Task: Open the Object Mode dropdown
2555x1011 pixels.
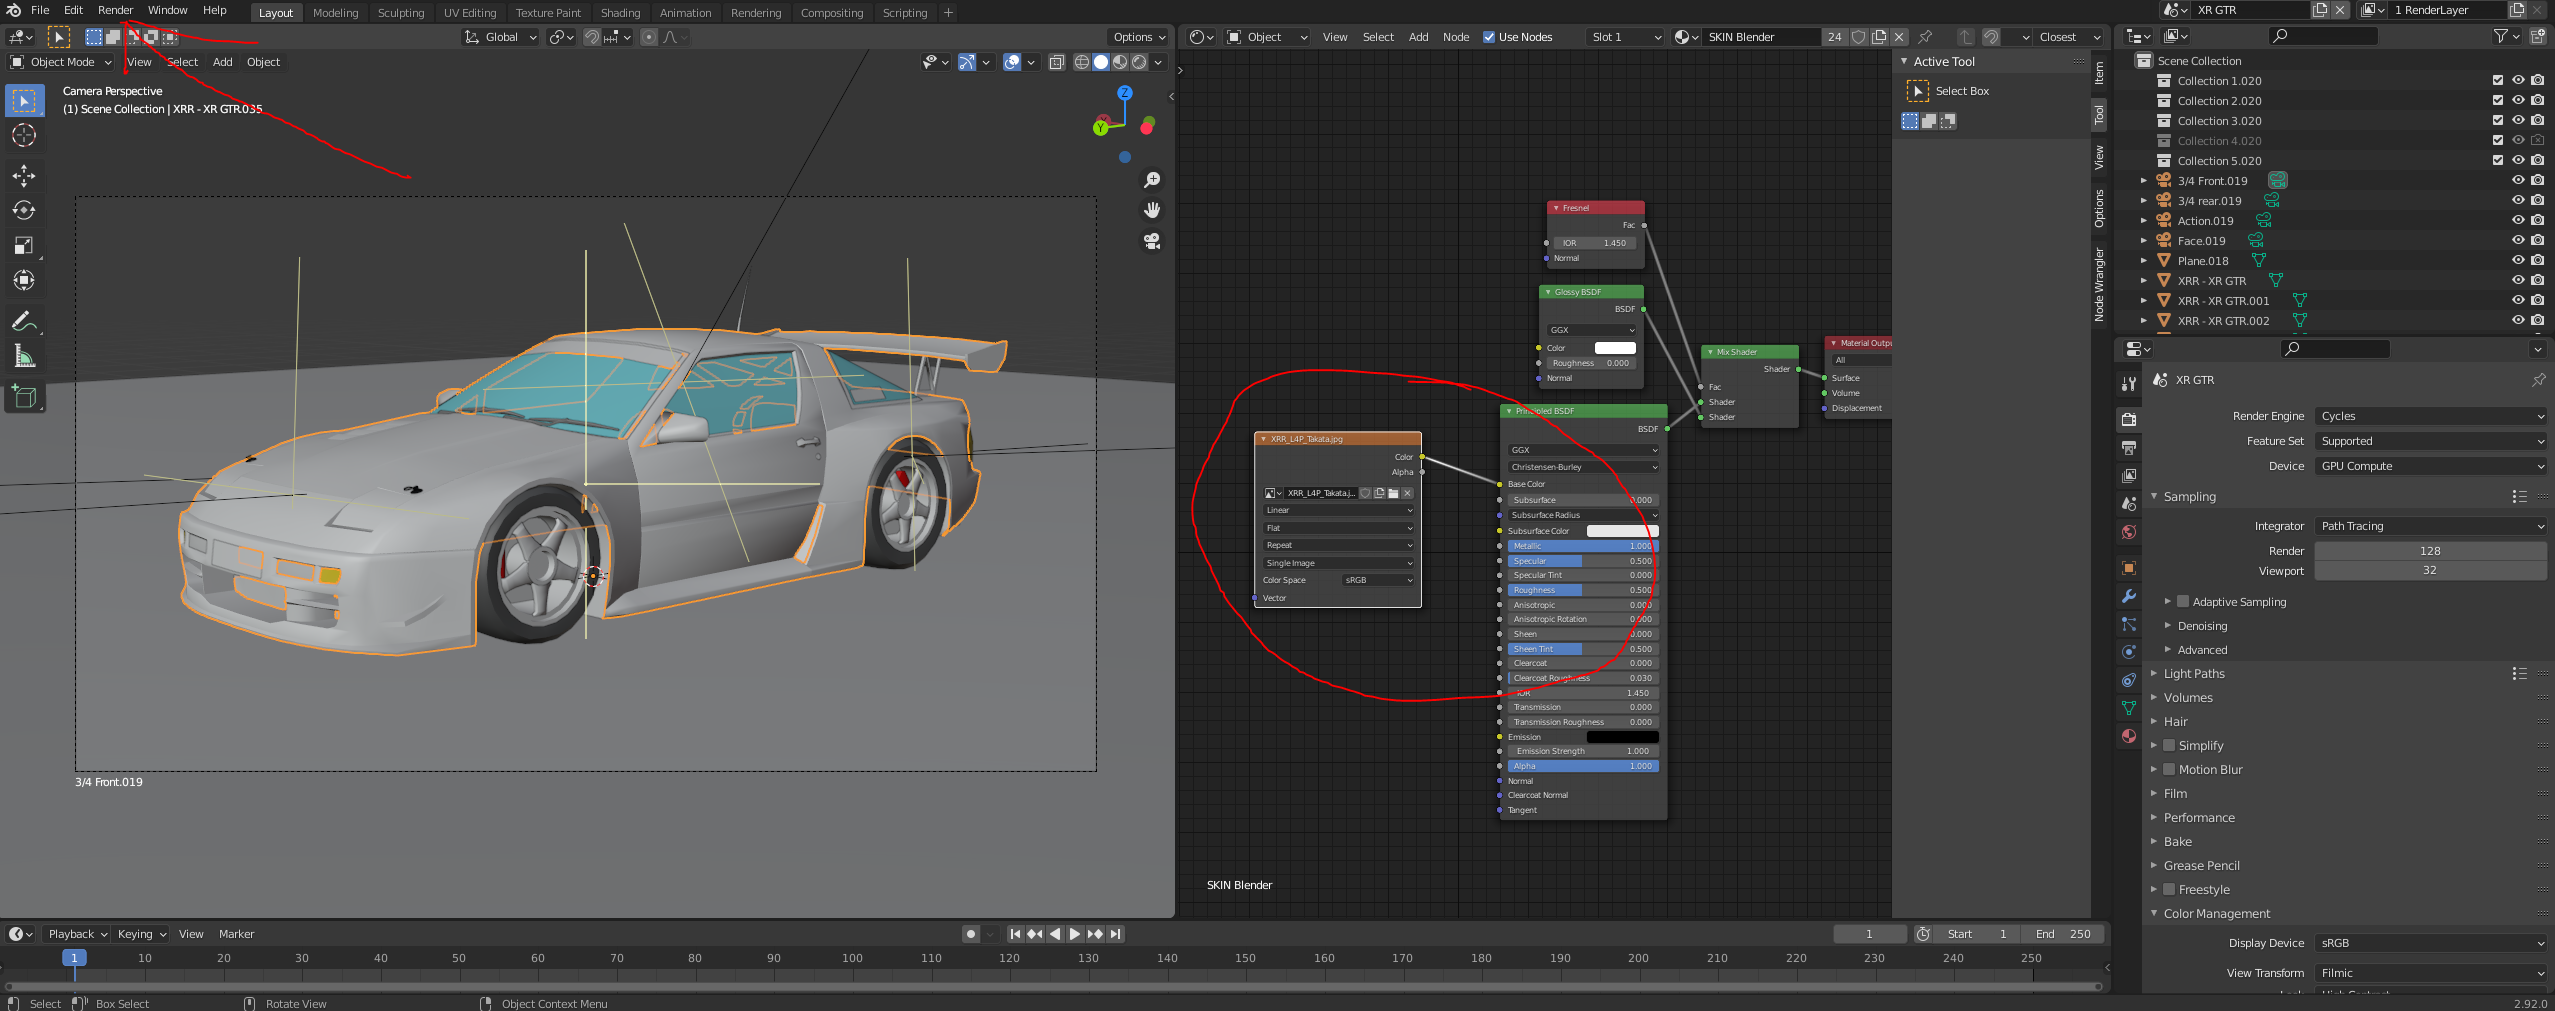Action: click(x=61, y=62)
